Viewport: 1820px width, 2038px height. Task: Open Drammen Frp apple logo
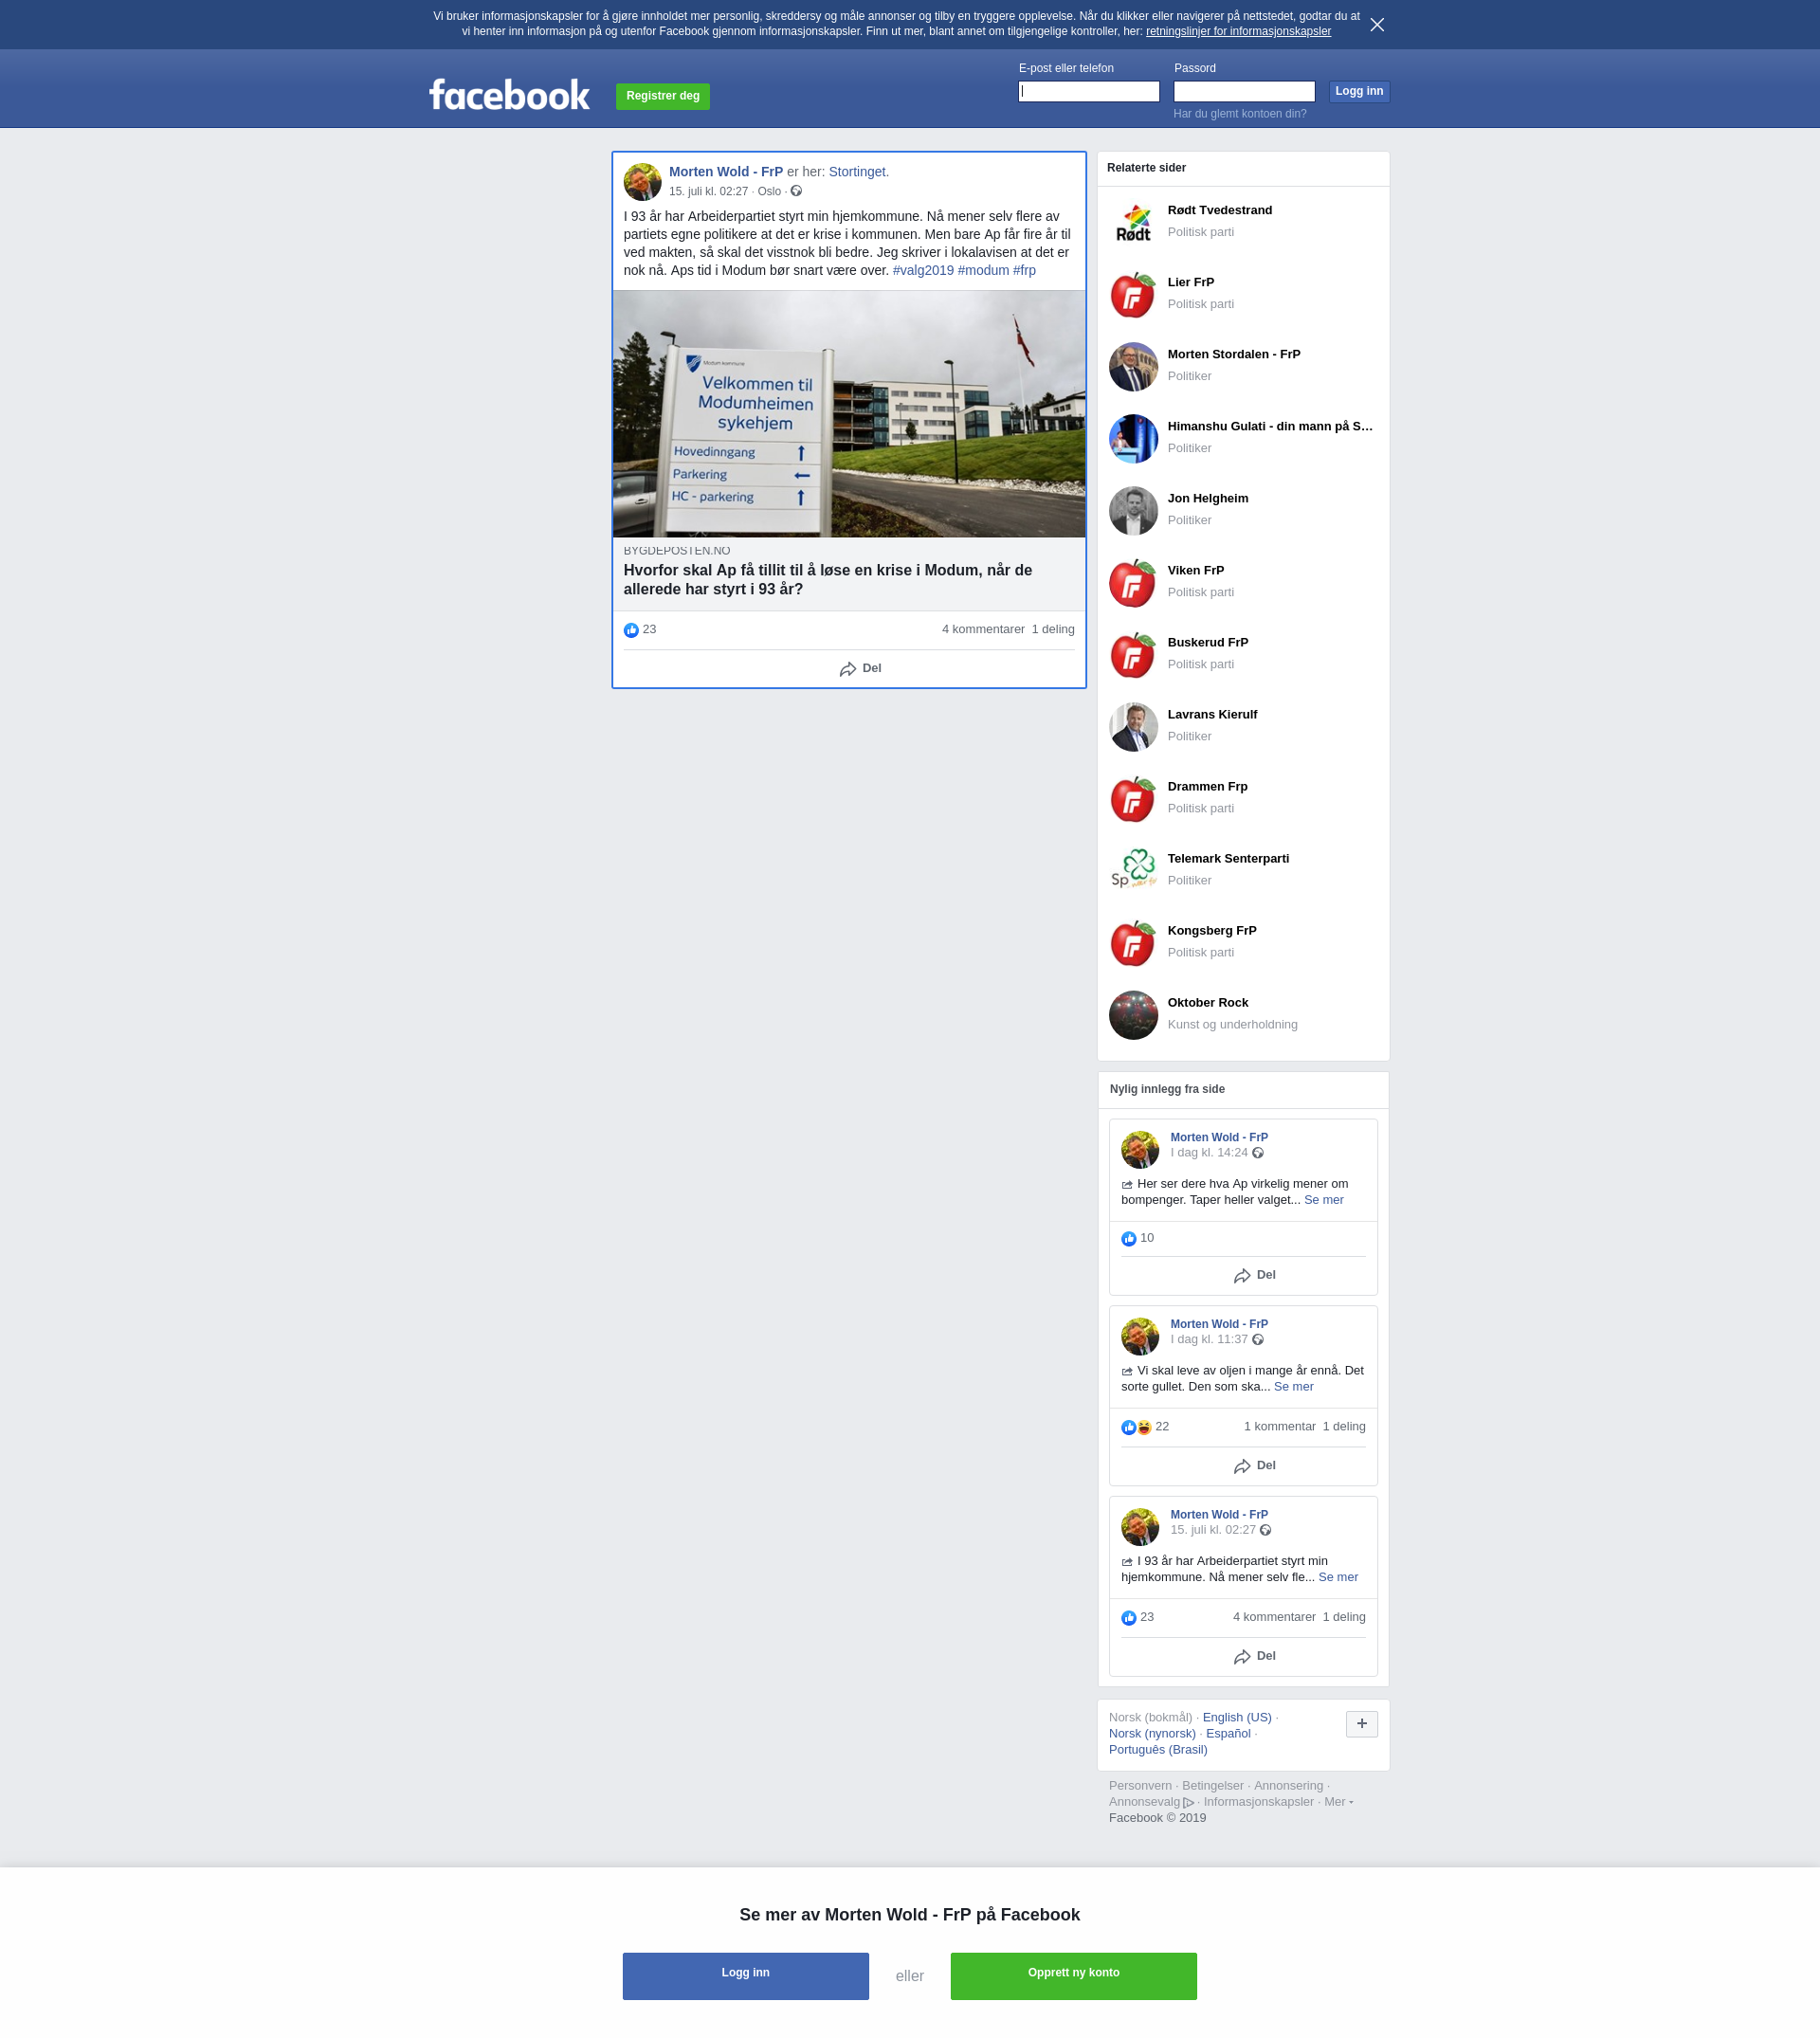click(x=1133, y=799)
